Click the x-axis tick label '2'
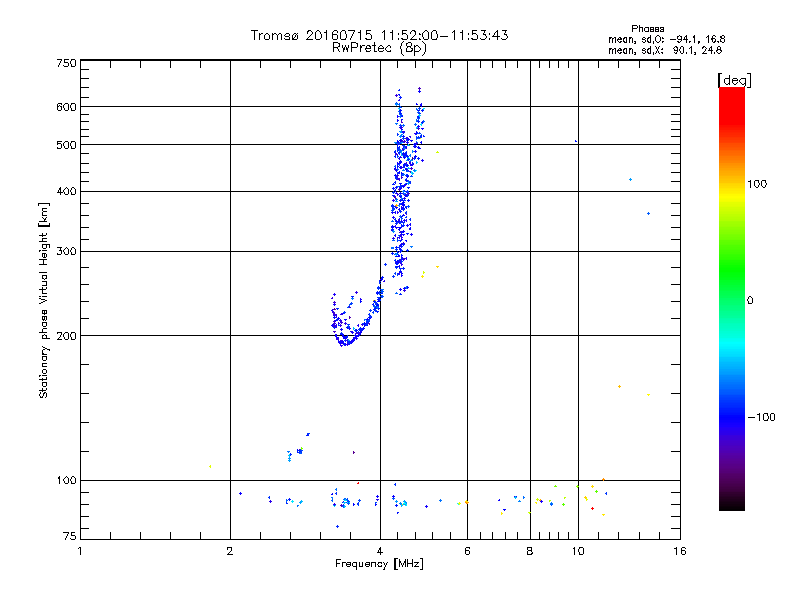 point(230,551)
